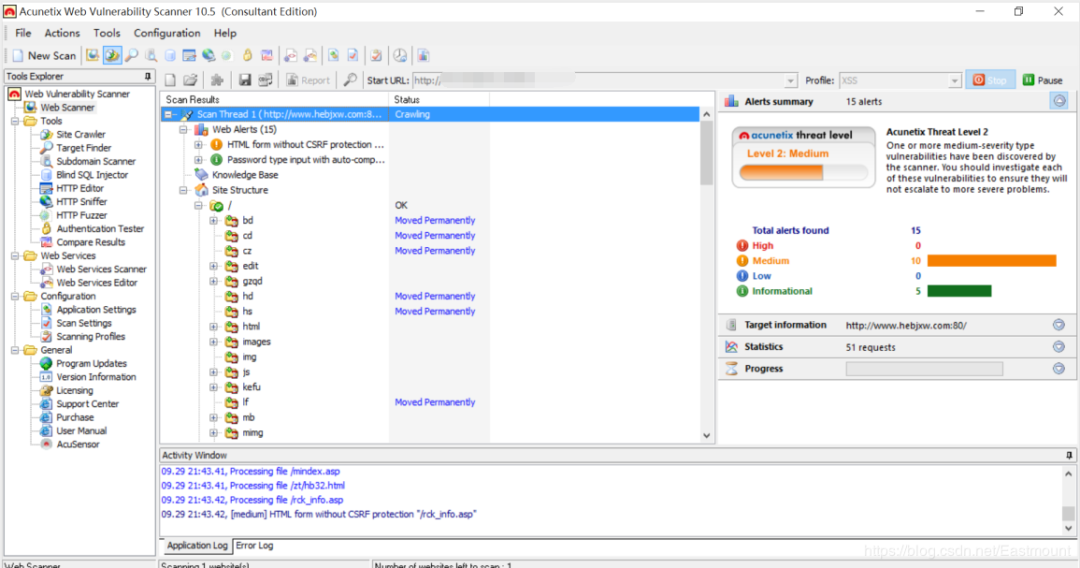
Task: Collapse Site Structure node
Action: 183,190
